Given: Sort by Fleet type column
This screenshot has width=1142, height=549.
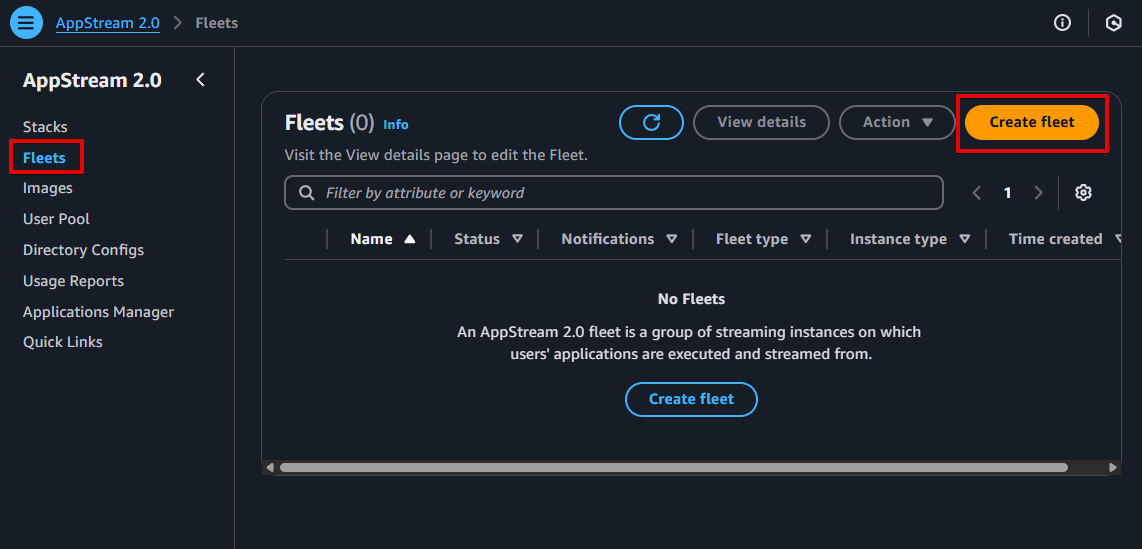Looking at the screenshot, I should tap(763, 239).
